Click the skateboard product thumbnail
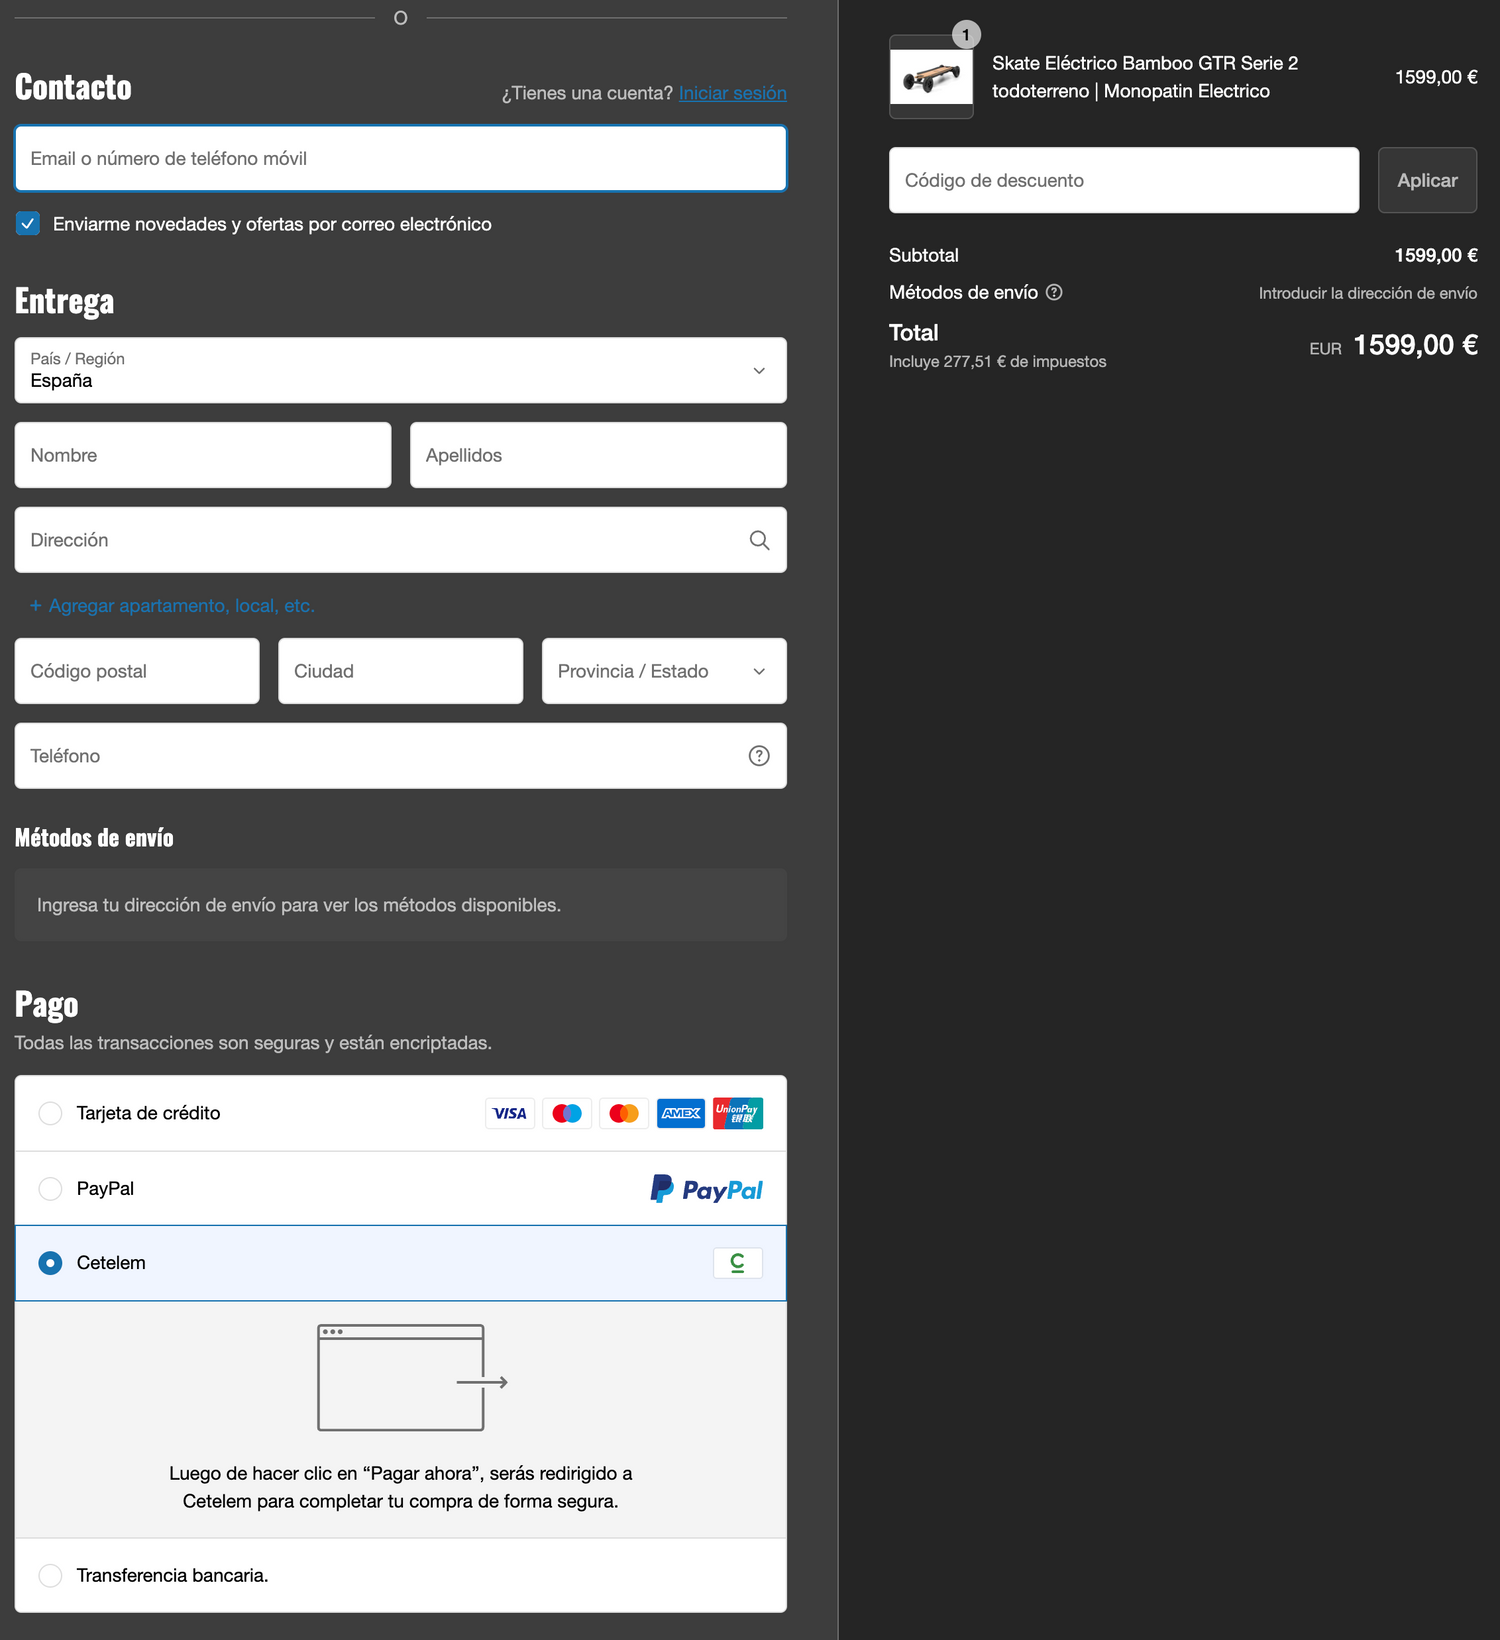The width and height of the screenshot is (1500, 1640). [x=931, y=78]
